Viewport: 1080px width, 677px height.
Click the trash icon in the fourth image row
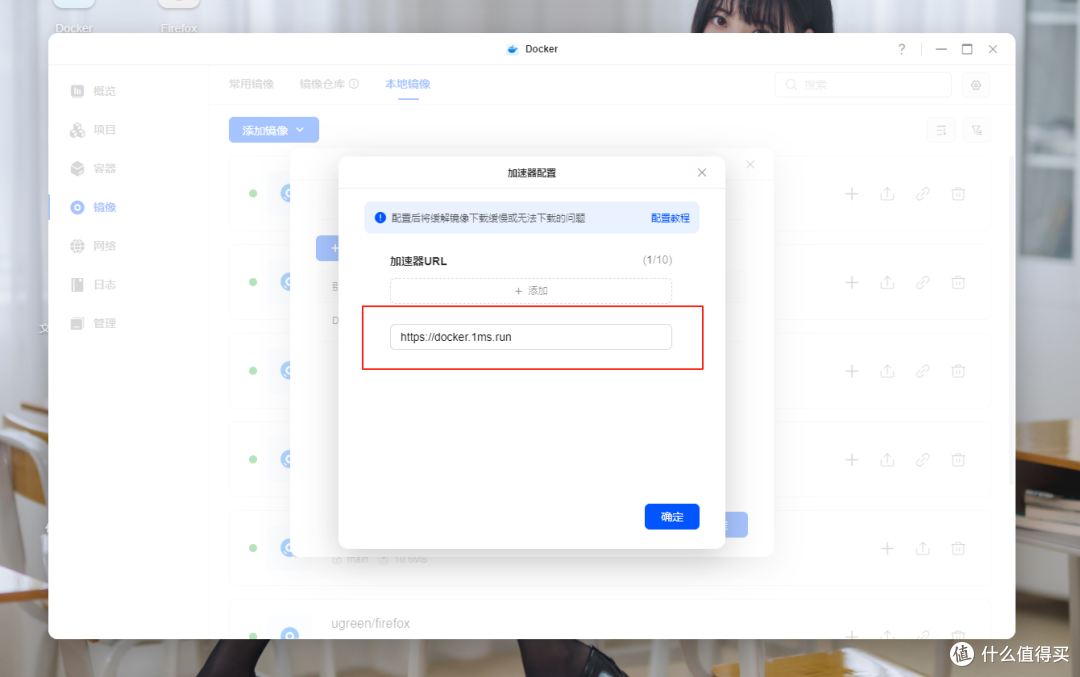point(958,460)
